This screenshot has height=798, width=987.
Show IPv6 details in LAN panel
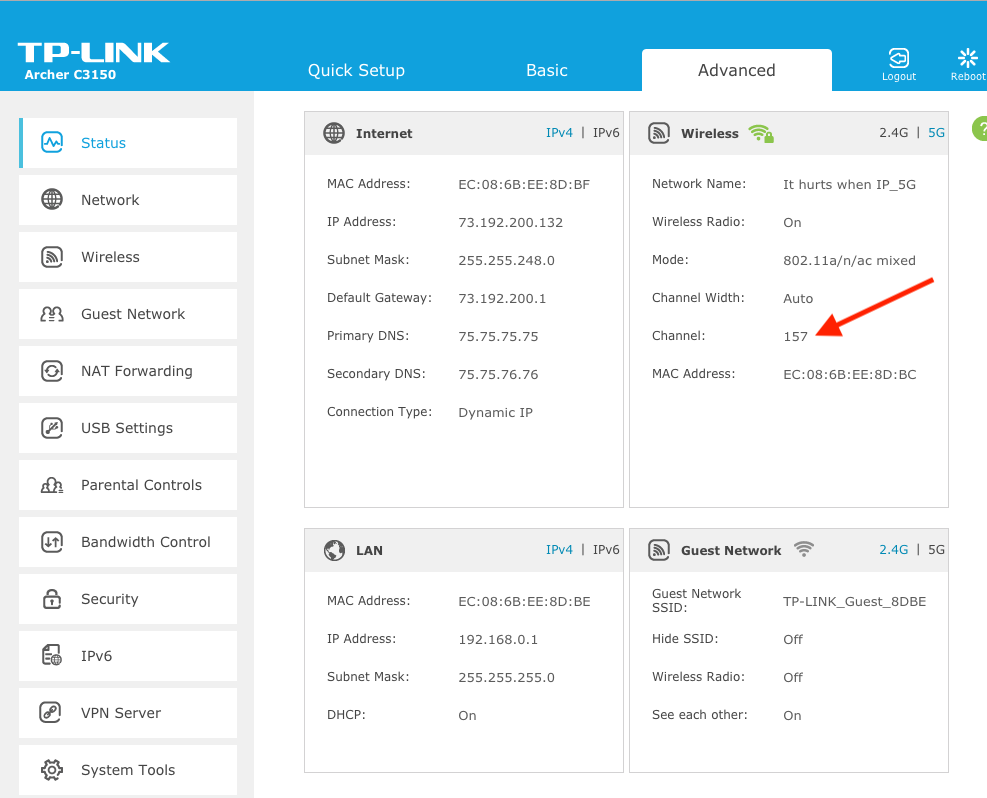pyautogui.click(x=606, y=549)
